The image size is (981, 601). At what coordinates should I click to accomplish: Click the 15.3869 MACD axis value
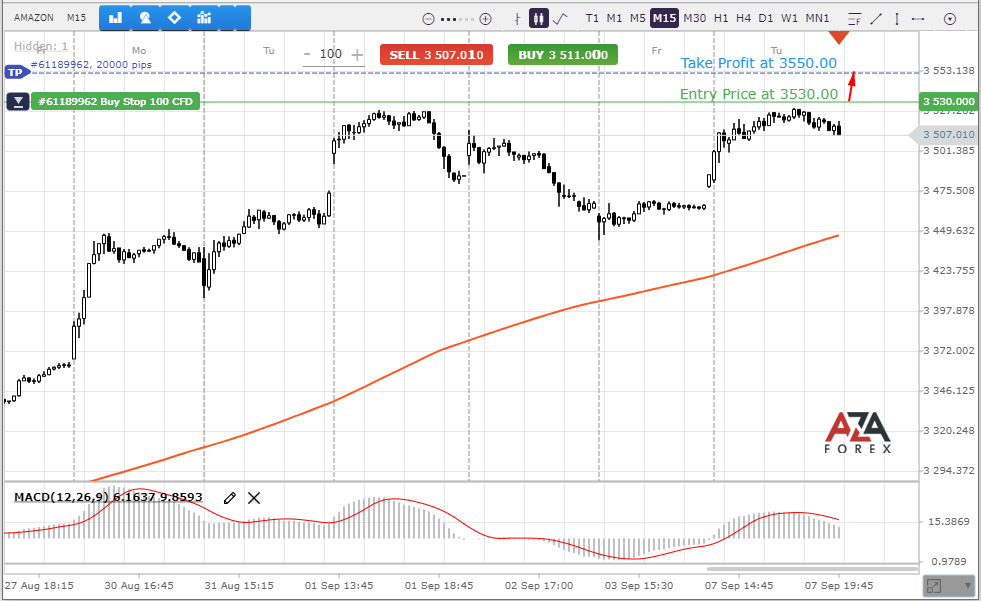[949, 522]
